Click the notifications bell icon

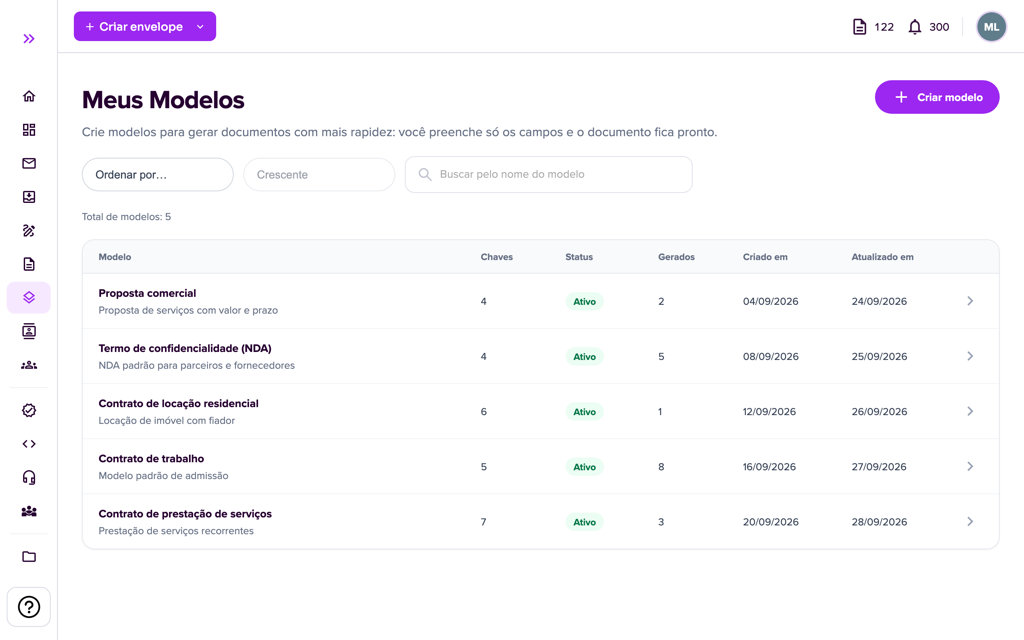pos(915,27)
